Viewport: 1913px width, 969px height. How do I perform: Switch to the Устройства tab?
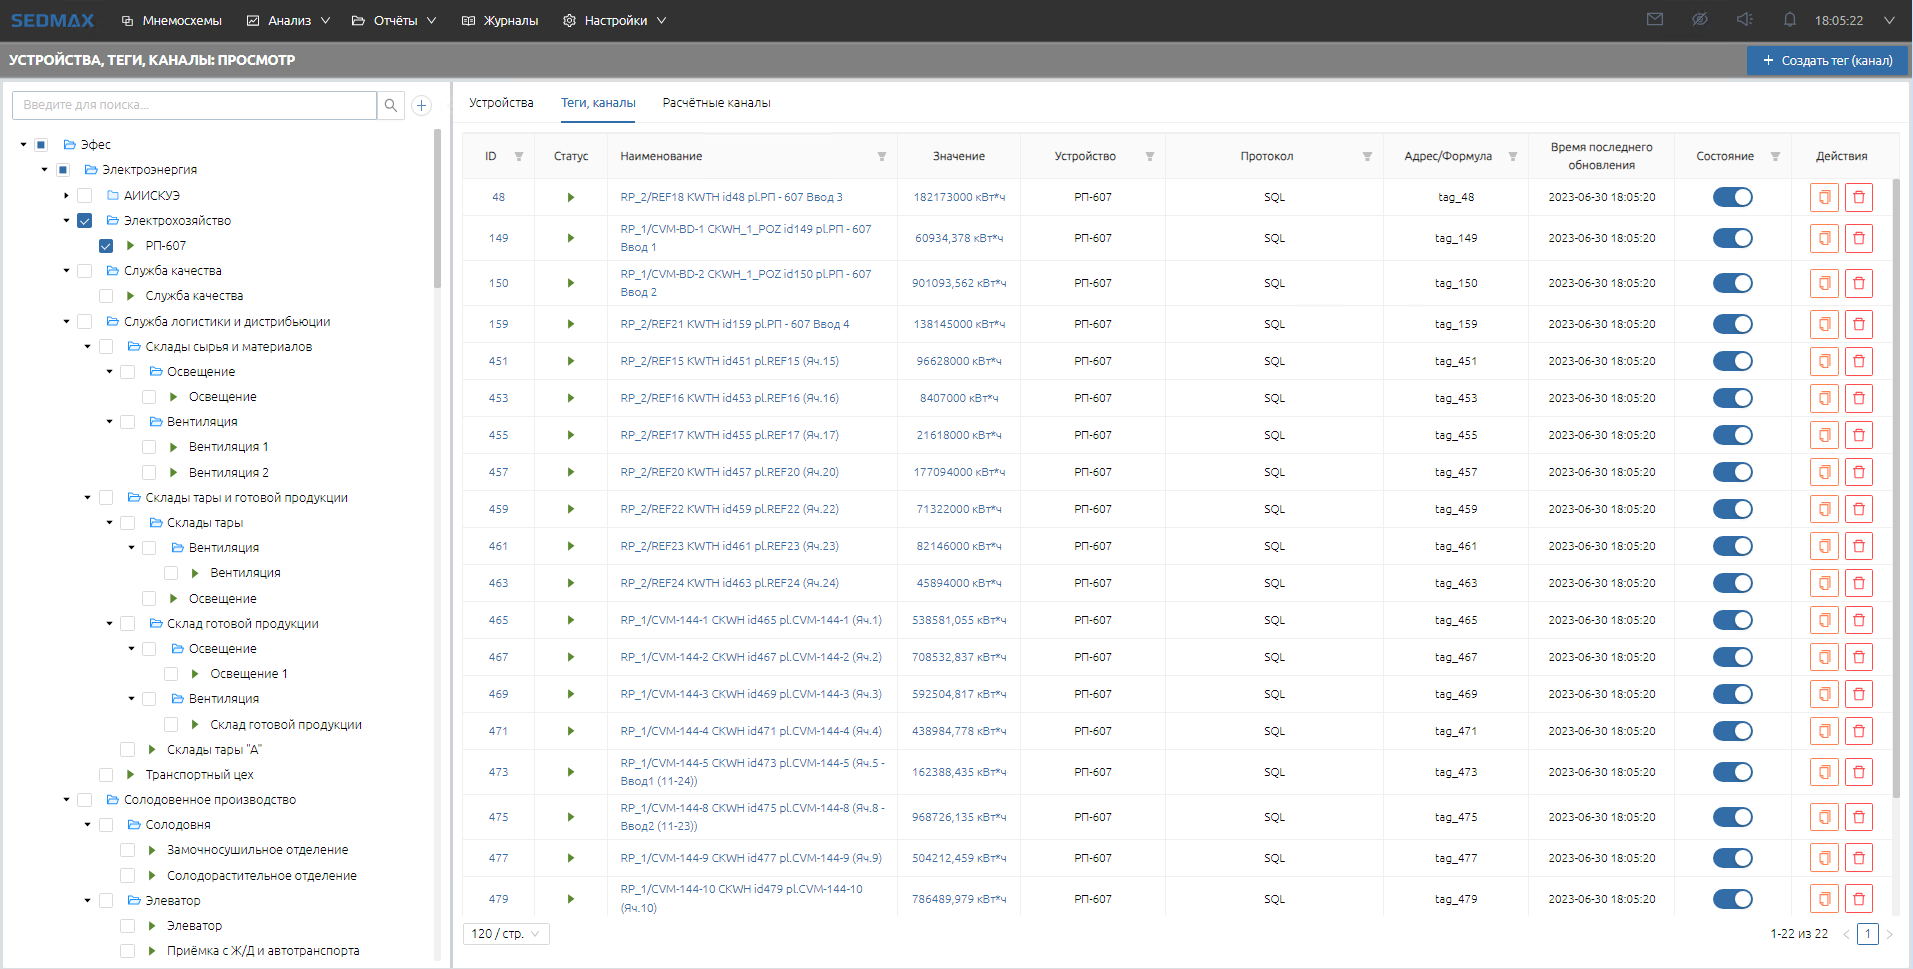click(501, 103)
